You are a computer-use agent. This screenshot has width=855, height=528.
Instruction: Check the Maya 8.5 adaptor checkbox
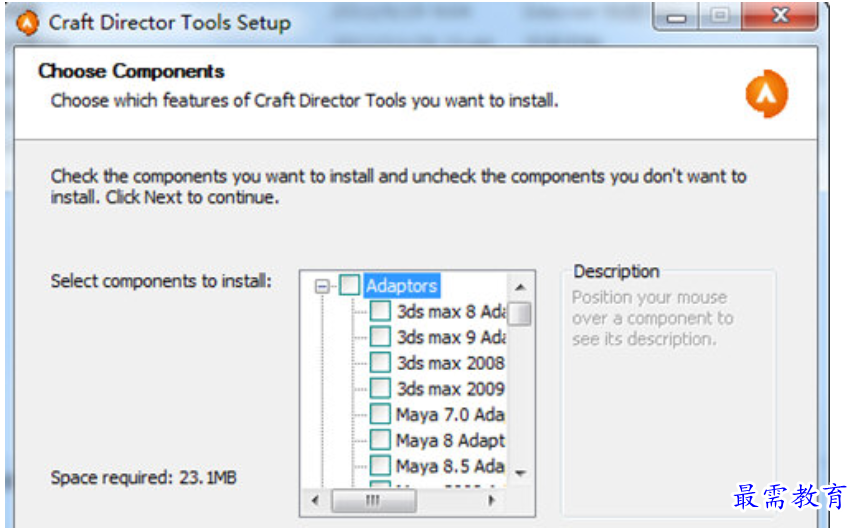(x=380, y=465)
